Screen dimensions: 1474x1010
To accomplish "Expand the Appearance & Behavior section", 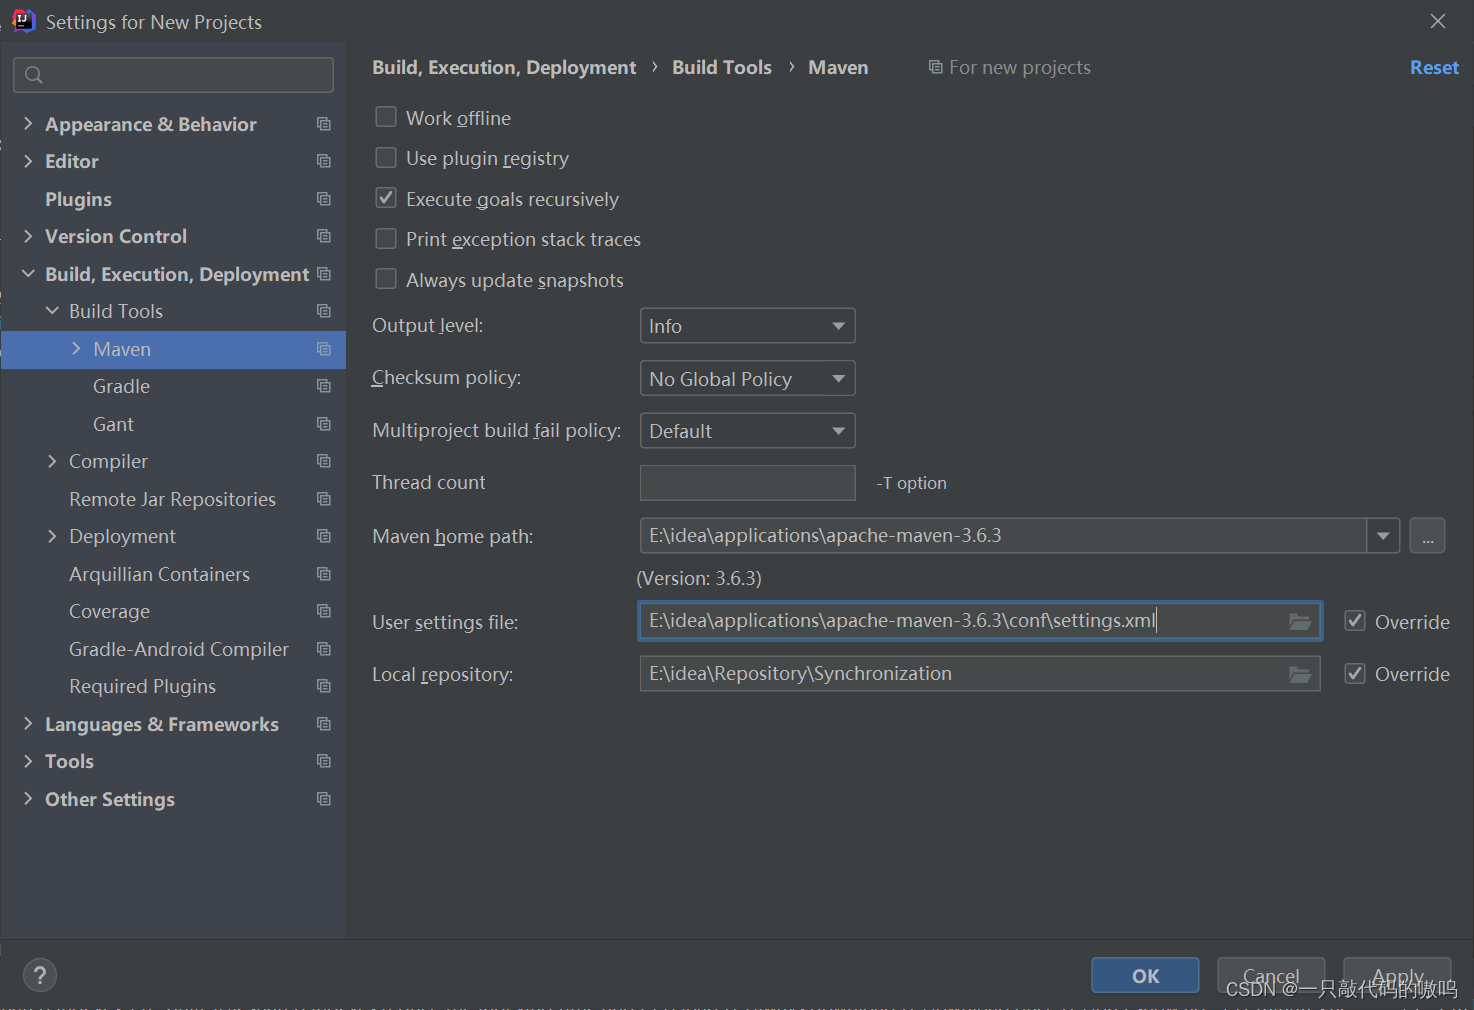I will (x=28, y=123).
